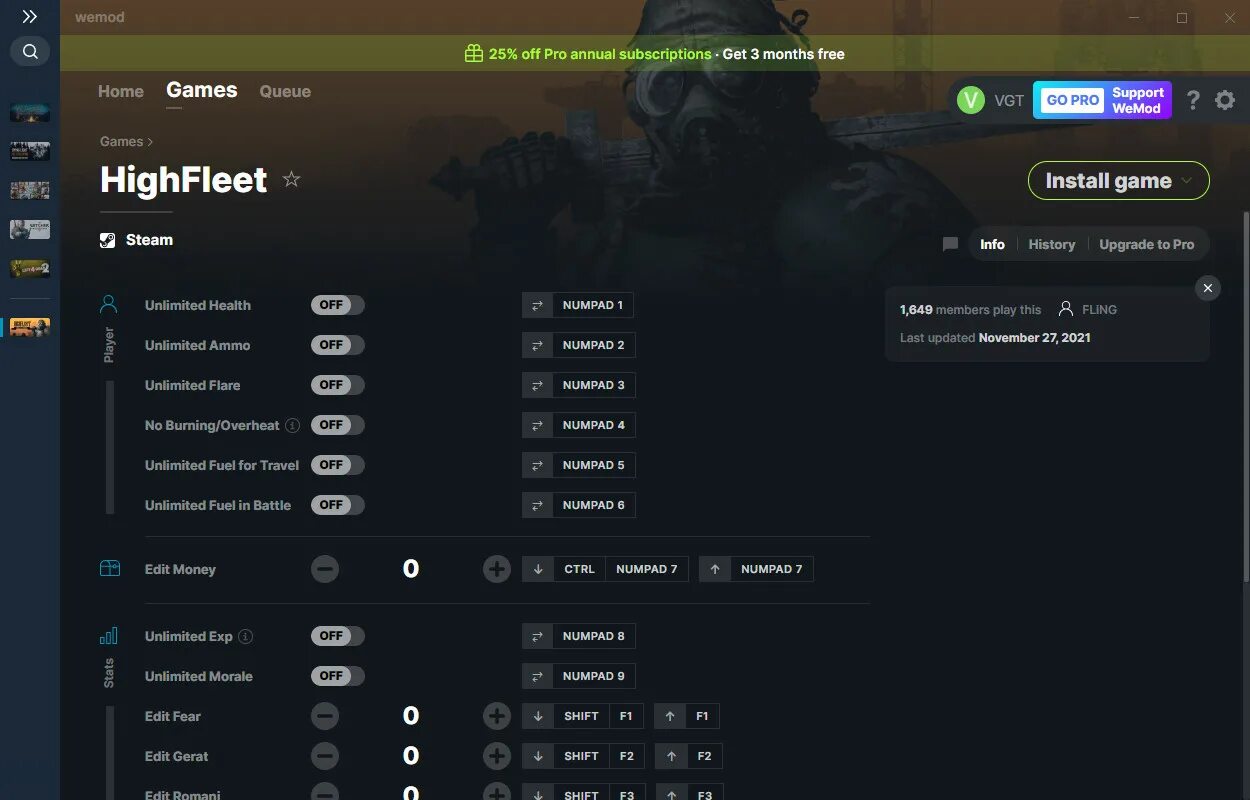1250x800 pixels.
Task: Decrease Edit Fear with minus button
Action: [x=324, y=716]
